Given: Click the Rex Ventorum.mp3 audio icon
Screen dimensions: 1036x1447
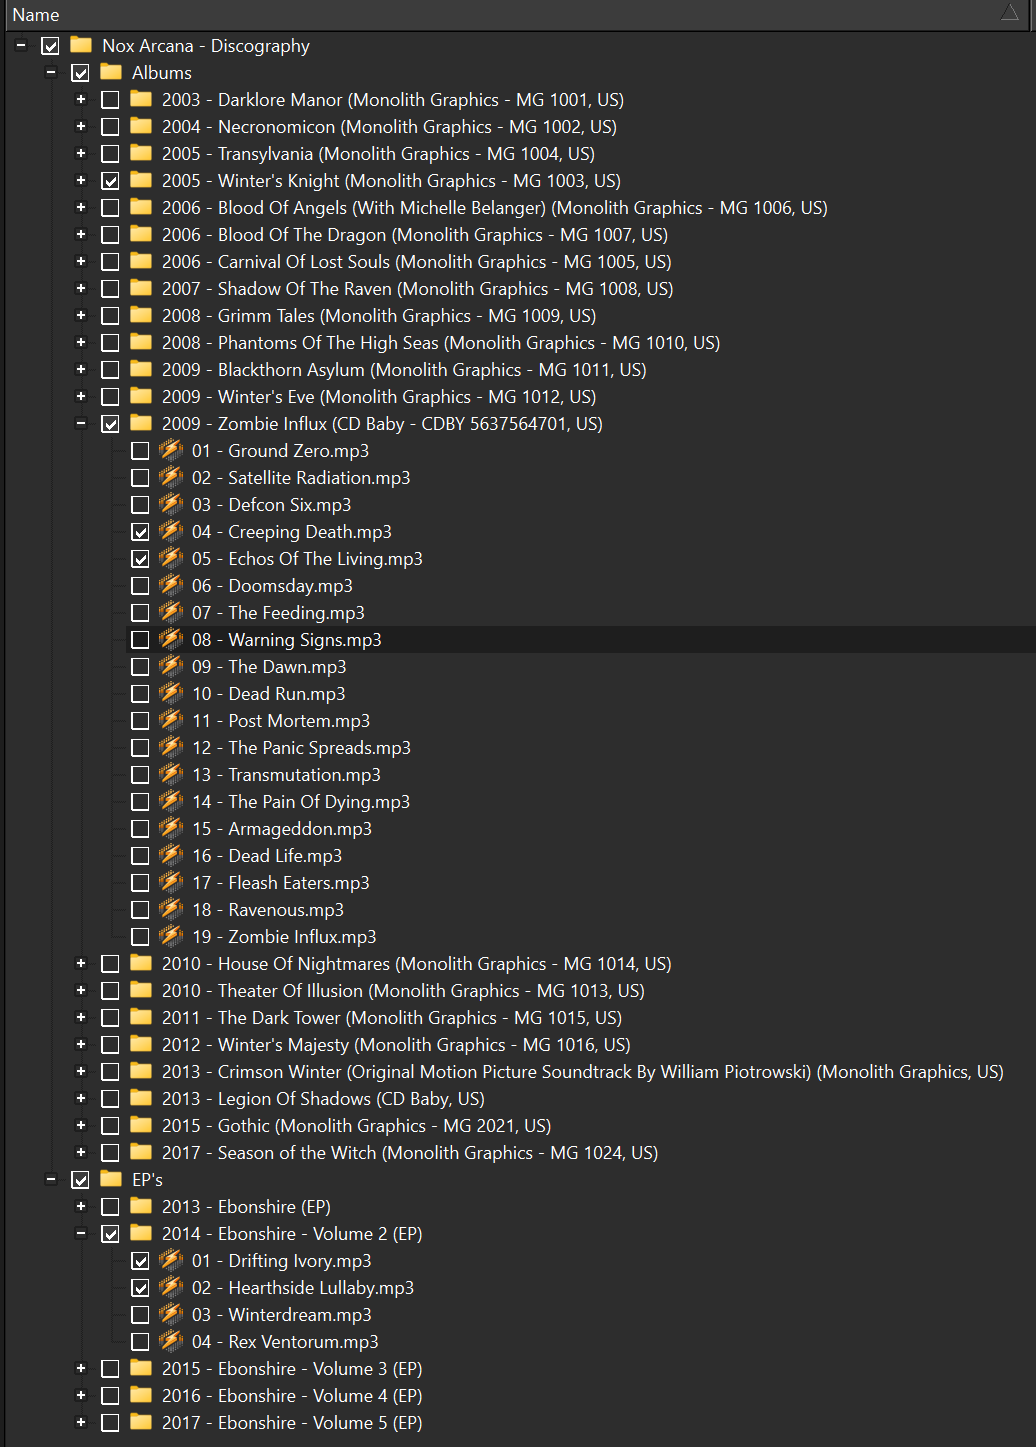Looking at the screenshot, I should pyautogui.click(x=171, y=1341).
